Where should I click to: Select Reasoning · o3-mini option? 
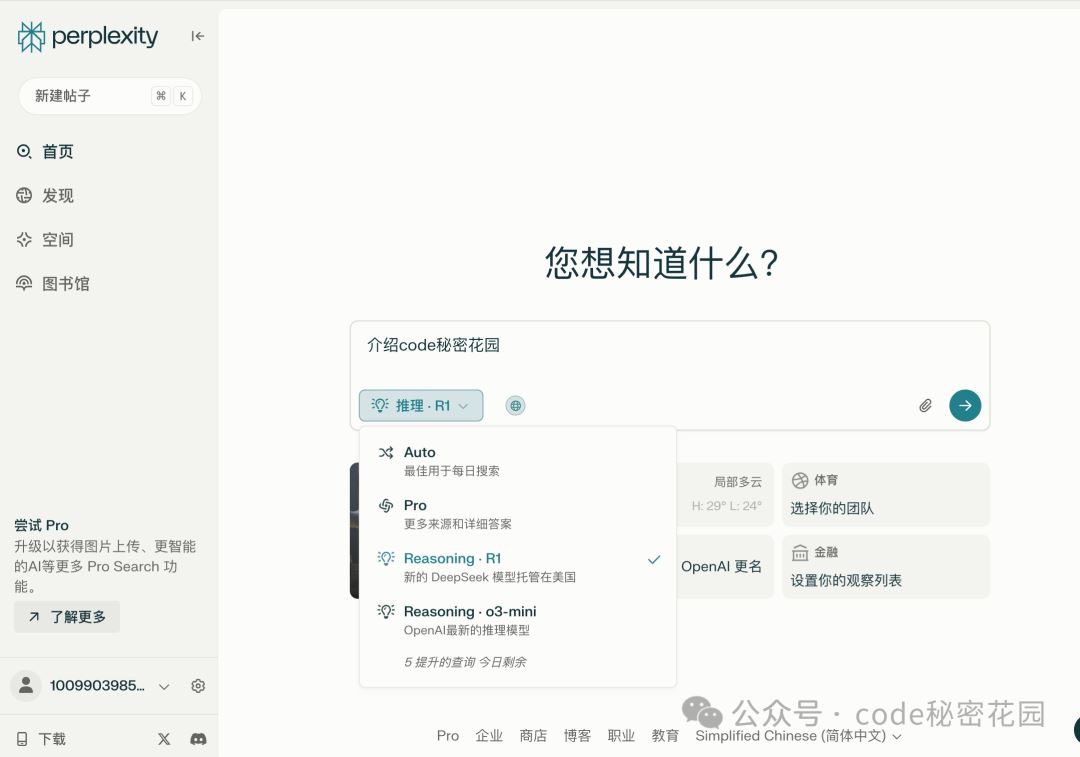click(518, 620)
